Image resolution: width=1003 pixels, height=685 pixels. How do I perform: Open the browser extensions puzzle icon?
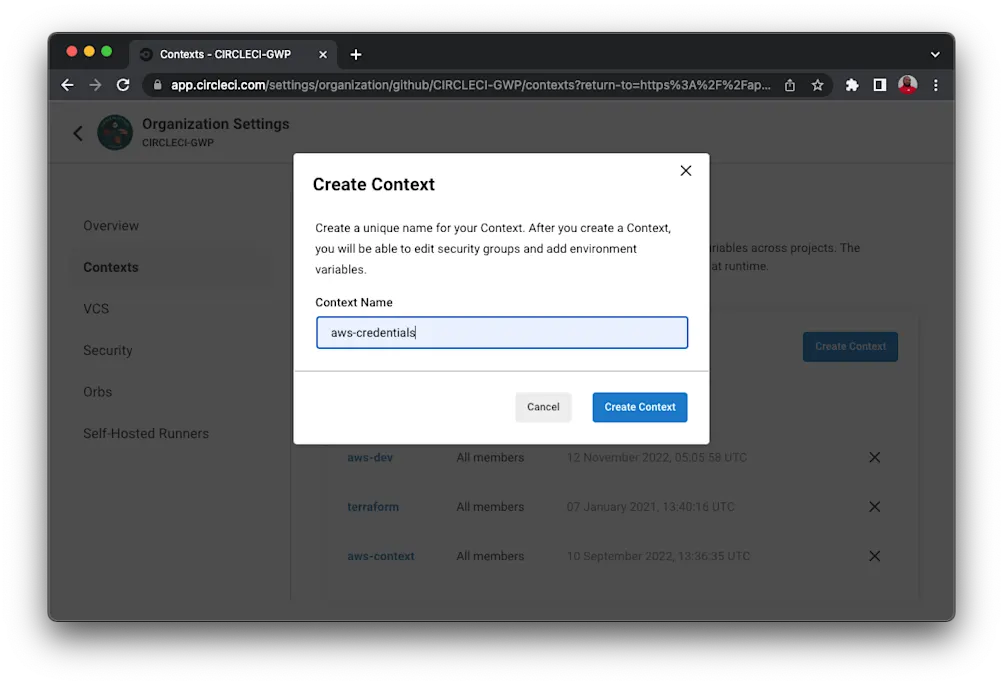851,85
